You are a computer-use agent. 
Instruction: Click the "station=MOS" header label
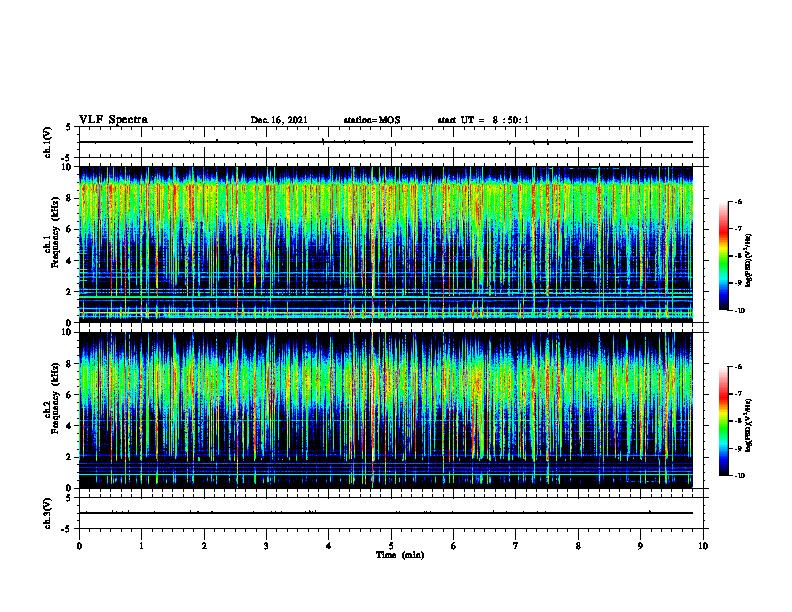click(372, 120)
